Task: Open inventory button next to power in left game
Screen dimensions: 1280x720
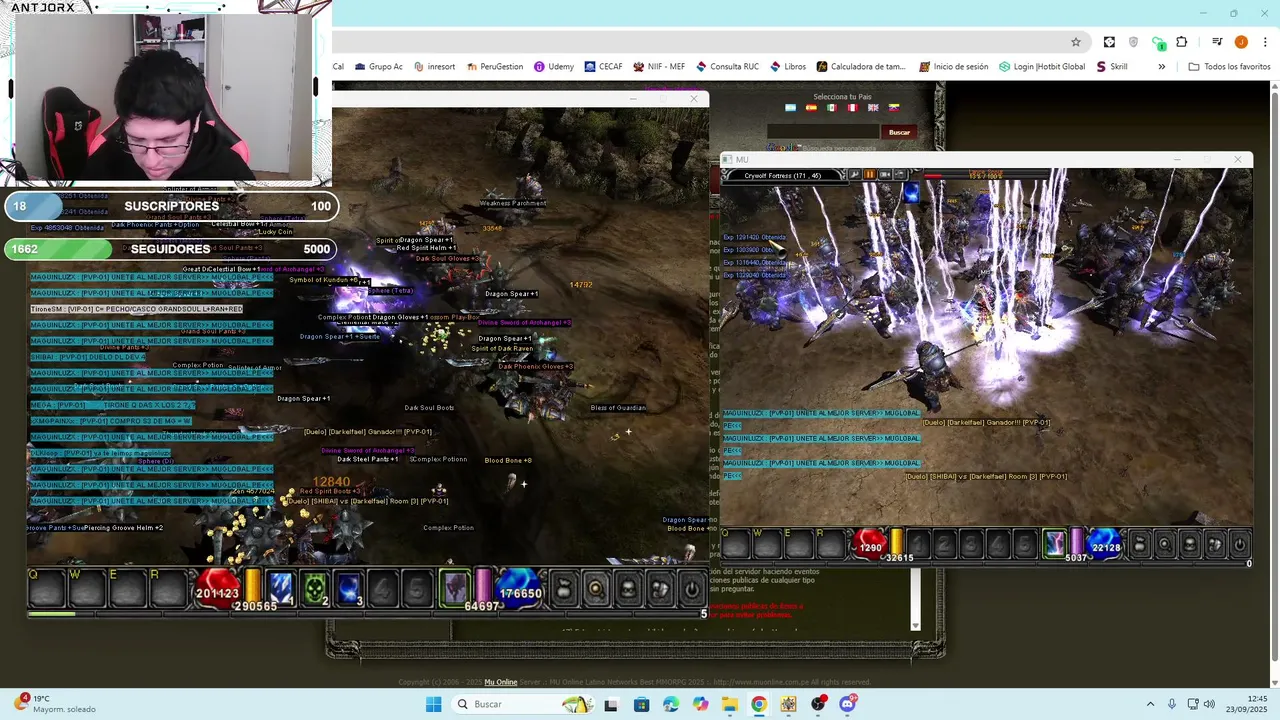Action: (660, 589)
